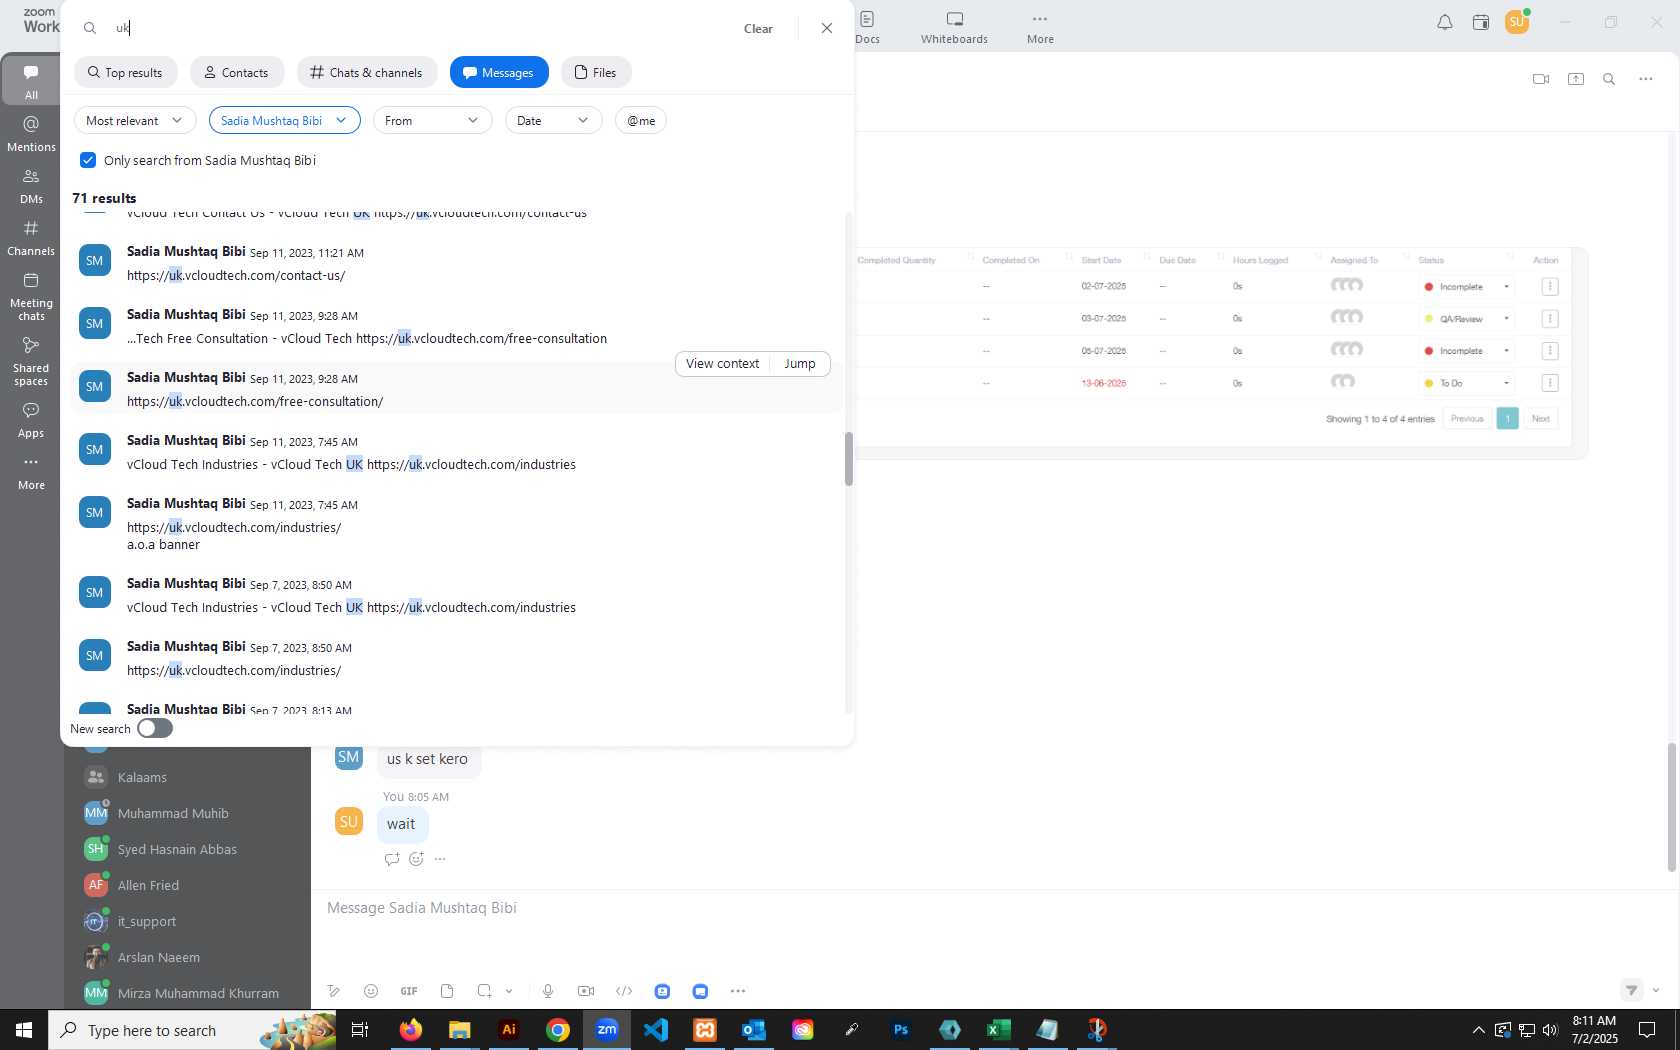Open Muhammad Muhib chat

pyautogui.click(x=173, y=813)
